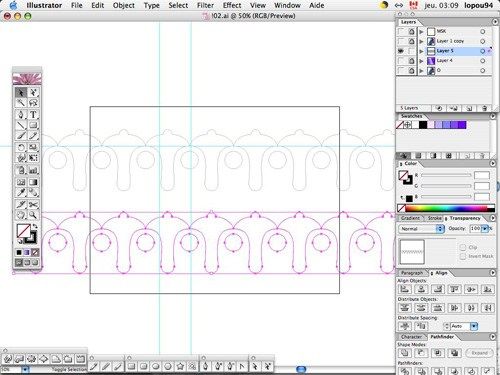Delete selected layer using the Layers trash icon

[x=485, y=108]
